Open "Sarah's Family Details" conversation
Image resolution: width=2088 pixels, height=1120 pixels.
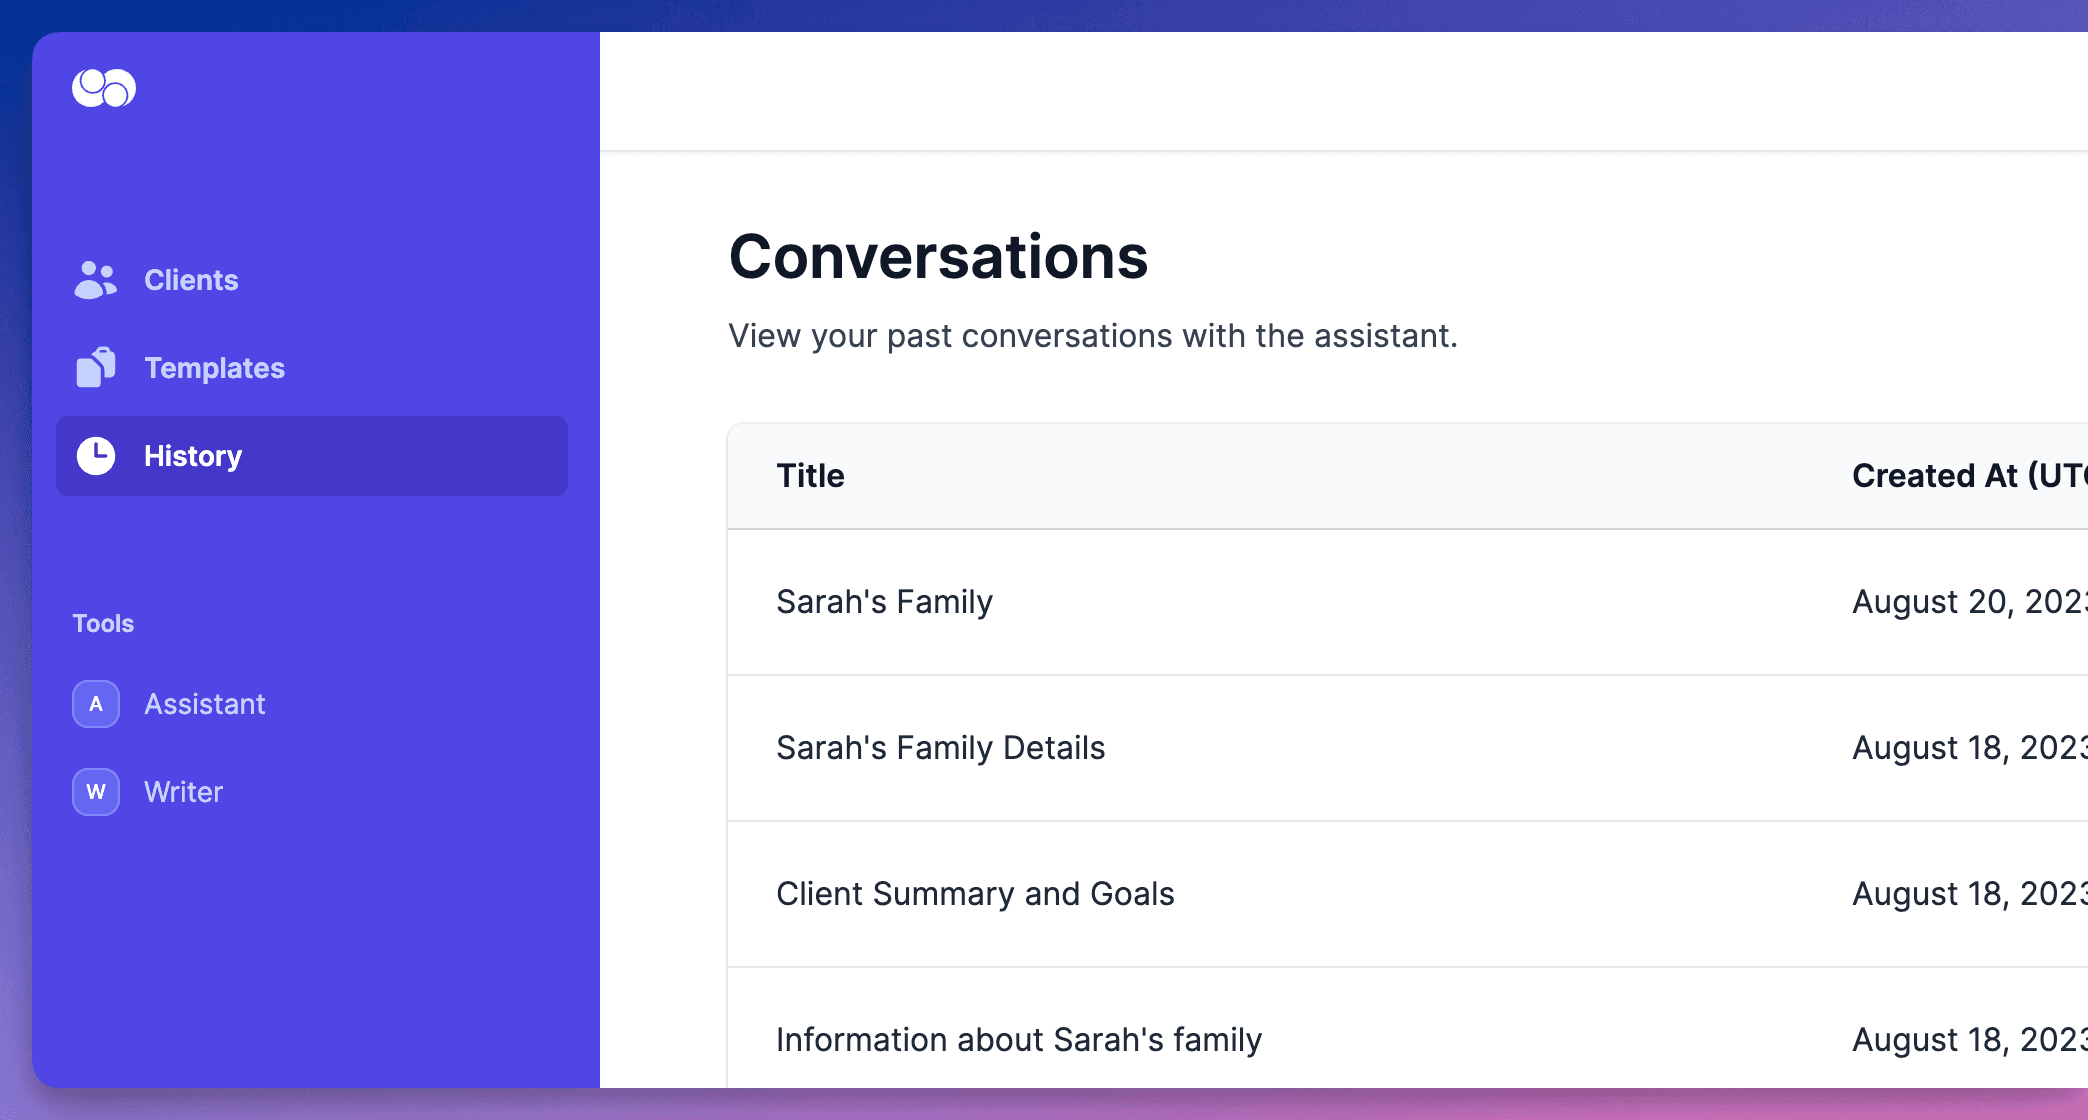click(940, 748)
